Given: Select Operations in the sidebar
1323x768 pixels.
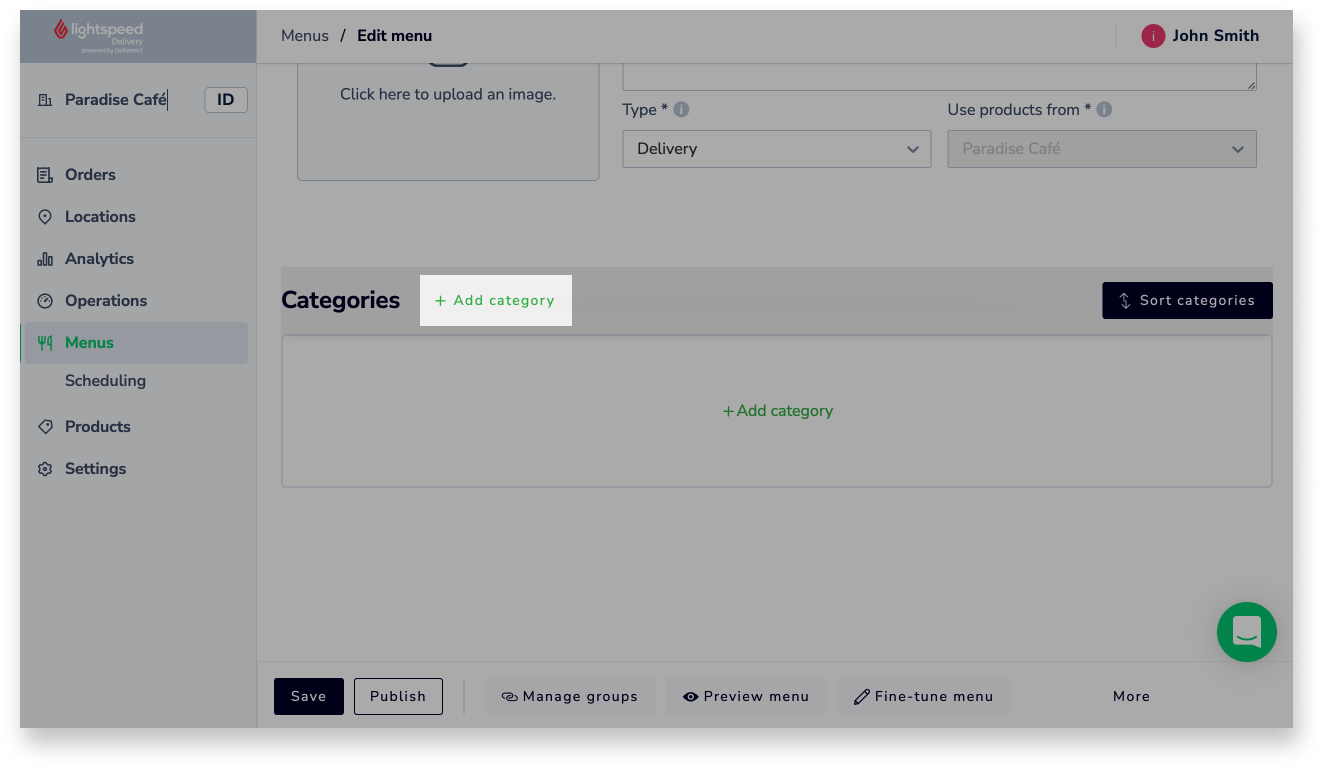Looking at the screenshot, I should (x=105, y=301).
